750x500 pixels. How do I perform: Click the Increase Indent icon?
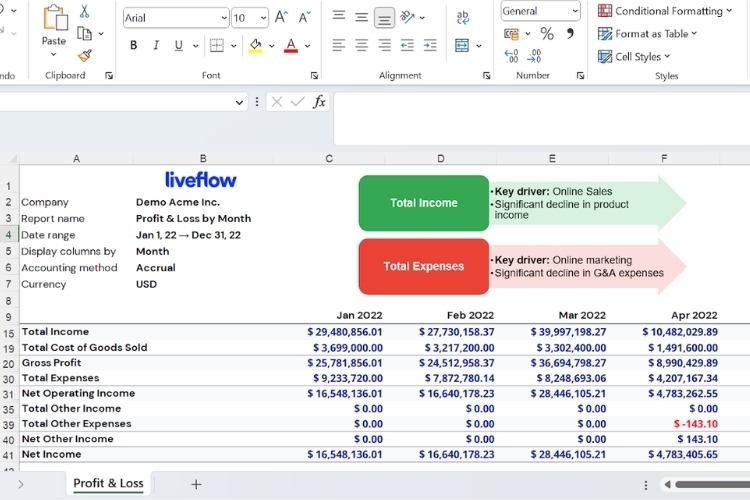[x=430, y=45]
